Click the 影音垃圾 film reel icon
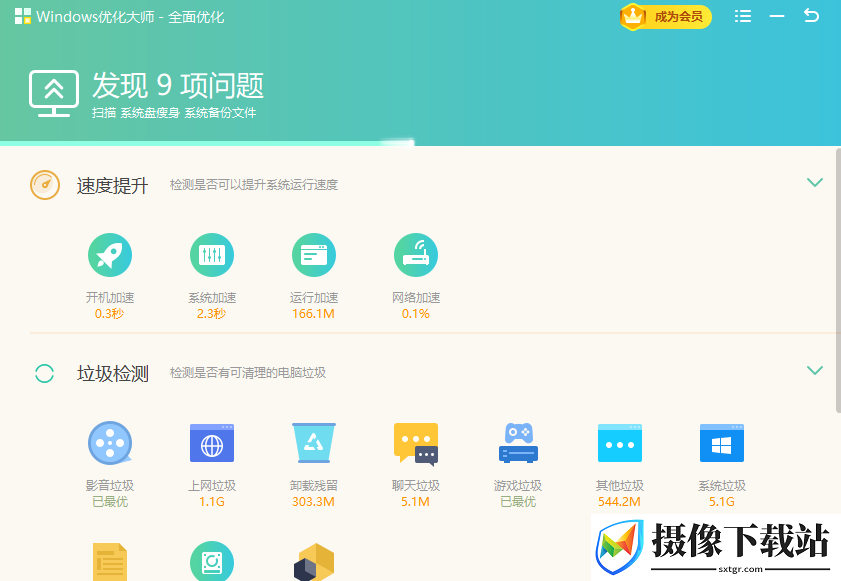 click(x=110, y=443)
